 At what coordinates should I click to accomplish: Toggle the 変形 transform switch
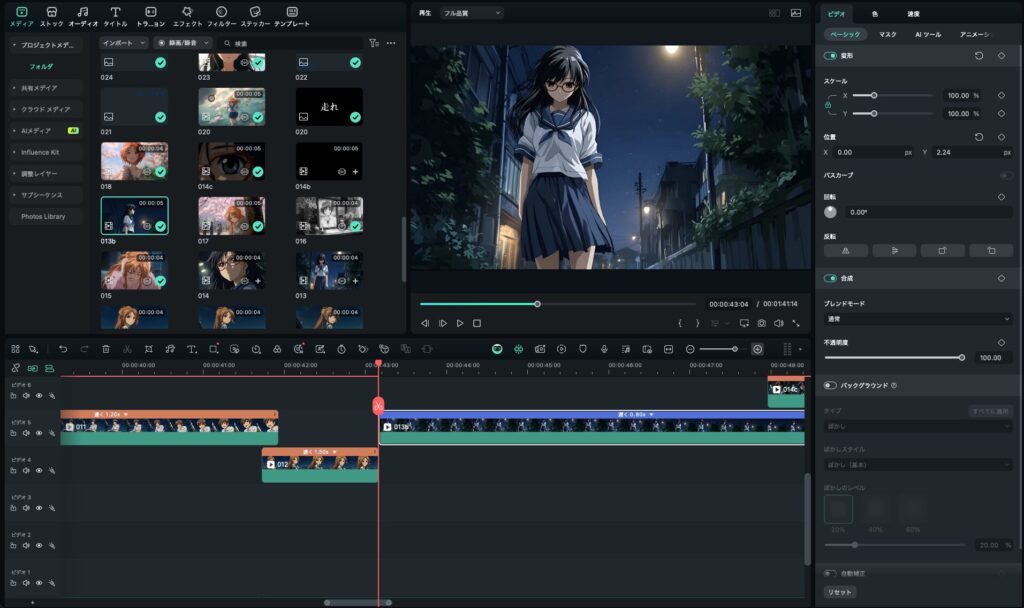pyautogui.click(x=830, y=56)
